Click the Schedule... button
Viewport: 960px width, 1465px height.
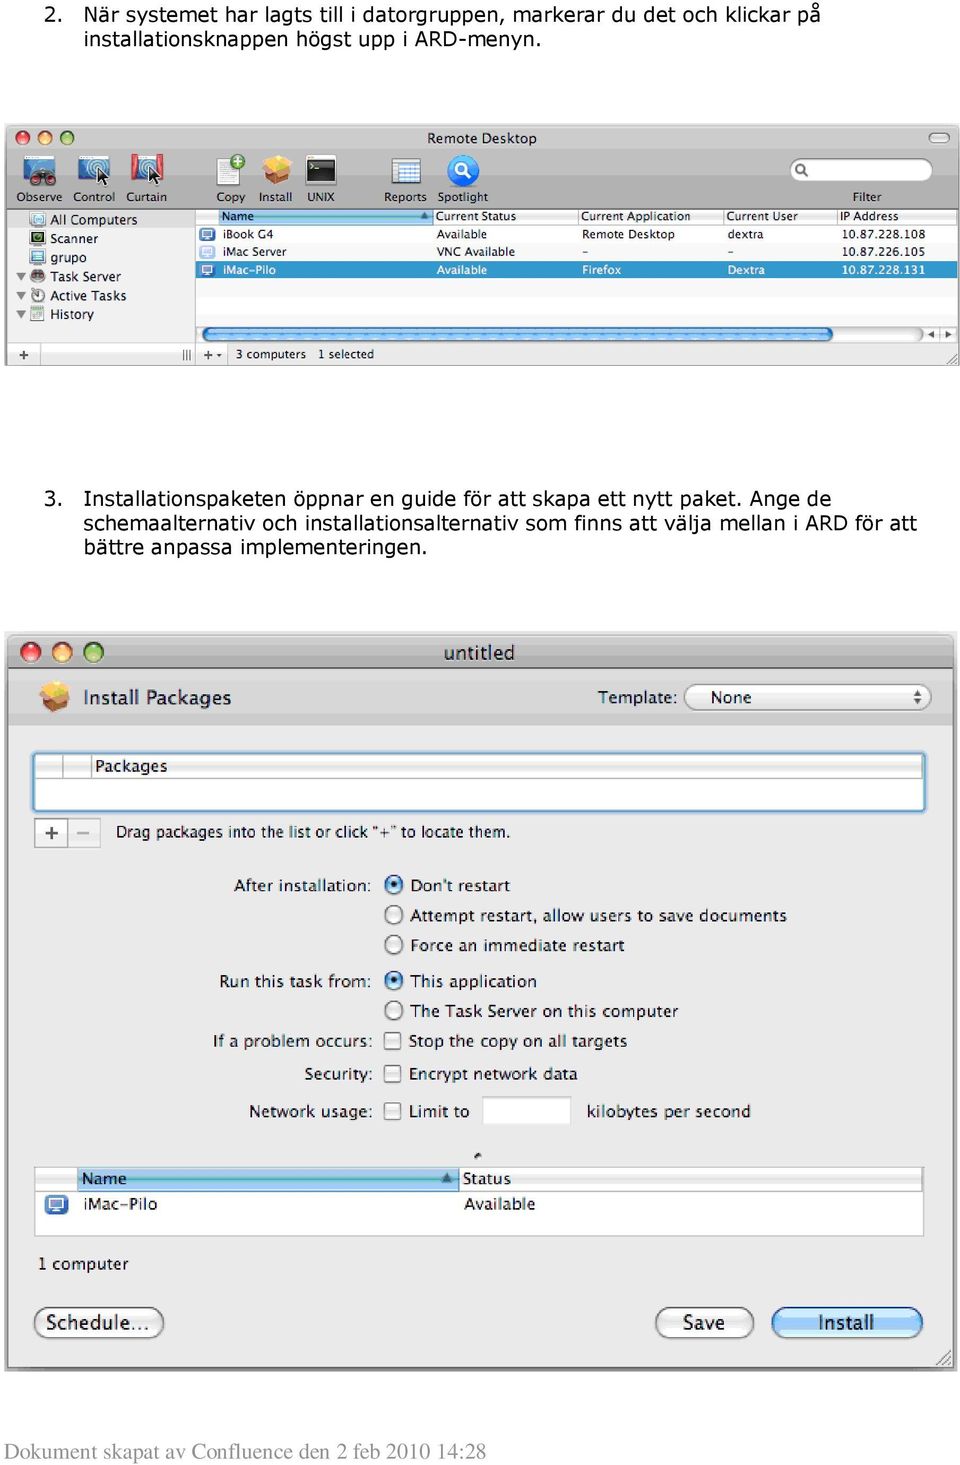pyautogui.click(x=99, y=1322)
